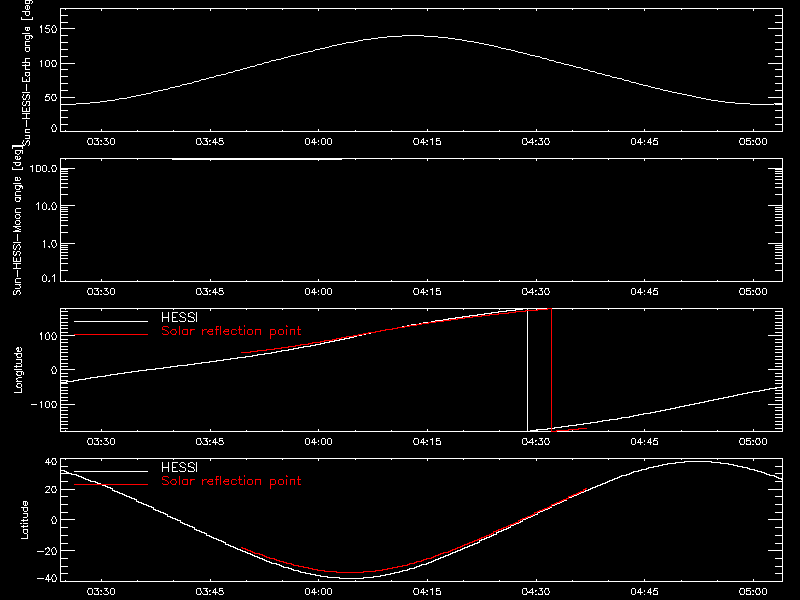Image resolution: width=800 pixels, height=600 pixels.
Task: Select Solar reflection point label in Latitude plot
Action: coord(231,481)
